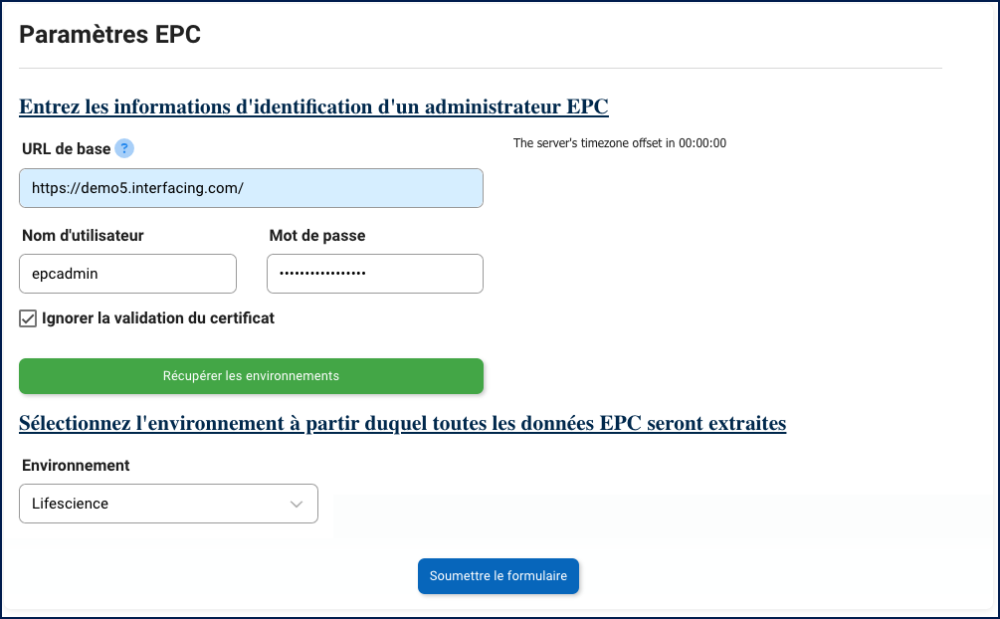This screenshot has height=619, width=1000.
Task: Click the 'Nom d'utilisateur' label
Action: (x=83, y=236)
